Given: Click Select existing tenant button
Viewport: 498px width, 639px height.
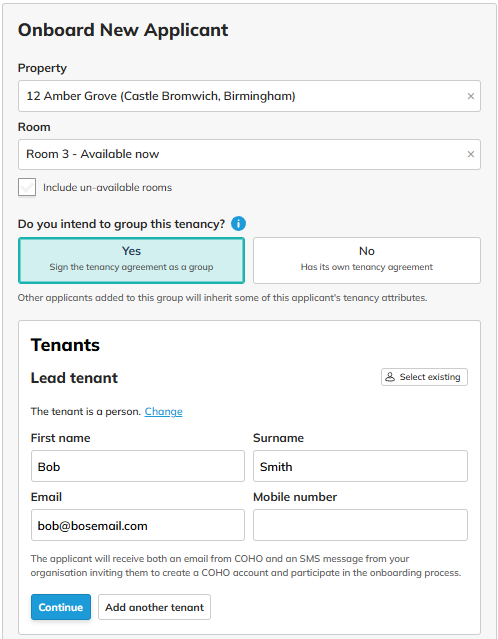Looking at the screenshot, I should coord(424,377).
